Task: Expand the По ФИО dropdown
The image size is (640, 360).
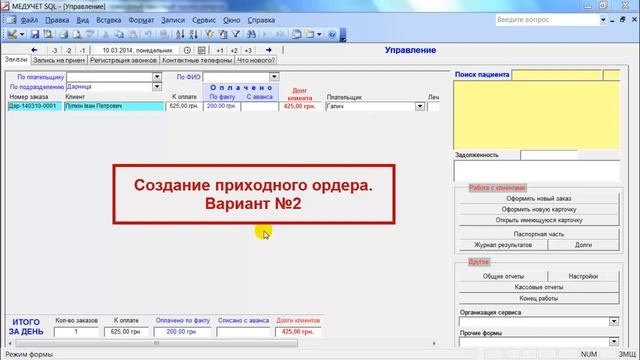Action: pos(274,77)
